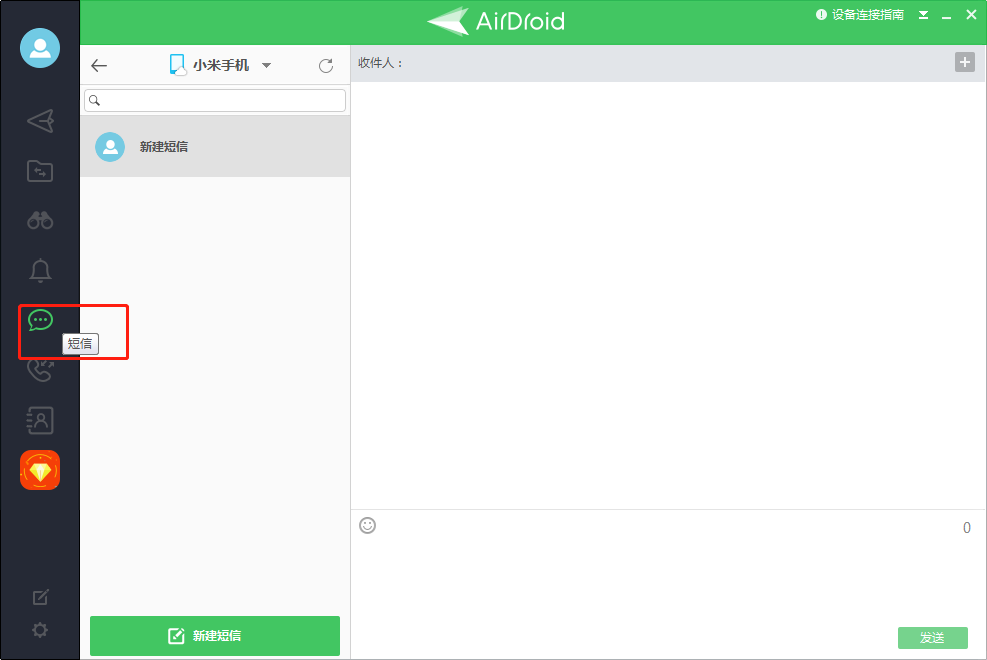Click the 小米手机 phone device icon
The height and width of the screenshot is (660, 987).
[x=178, y=65]
